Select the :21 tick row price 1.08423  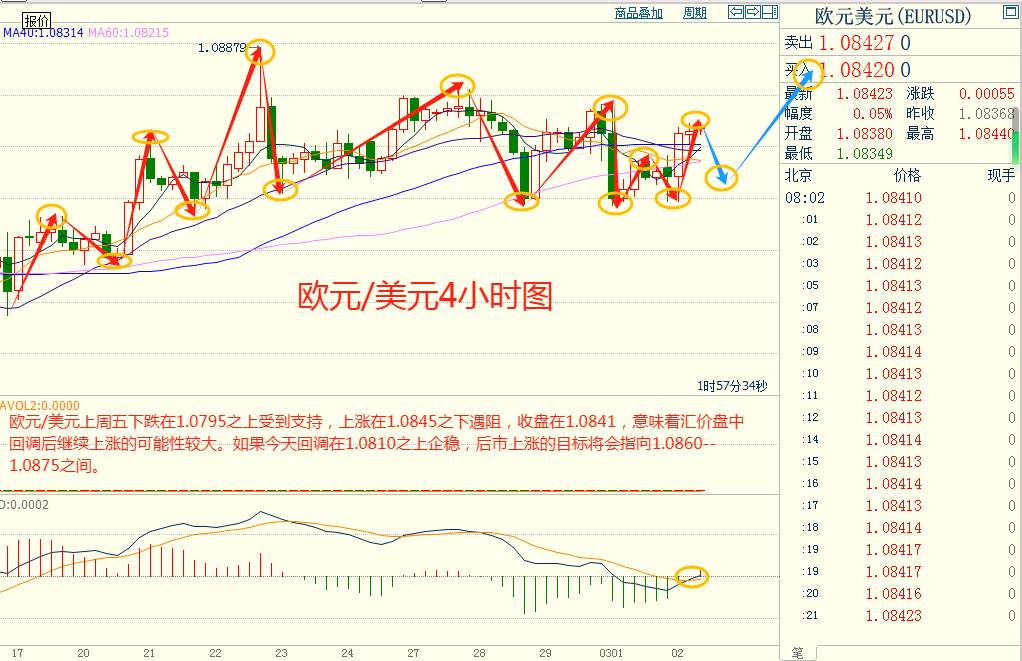(x=894, y=615)
